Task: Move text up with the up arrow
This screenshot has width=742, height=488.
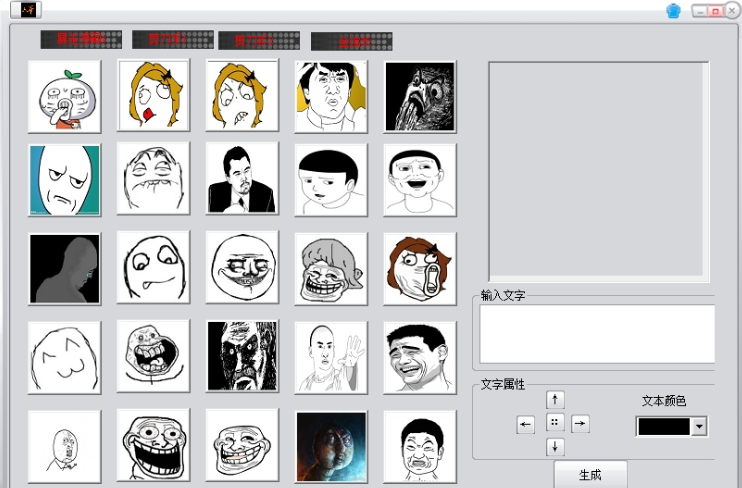Action: pos(555,399)
